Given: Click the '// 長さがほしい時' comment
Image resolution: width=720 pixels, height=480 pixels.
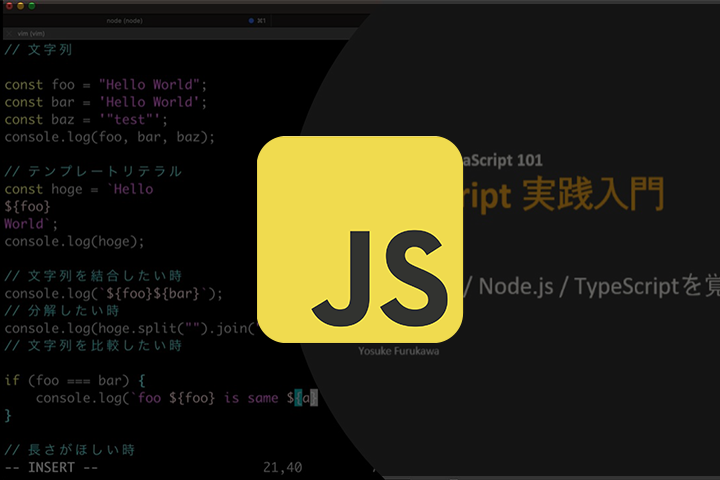Looking at the screenshot, I should click(x=70, y=450).
